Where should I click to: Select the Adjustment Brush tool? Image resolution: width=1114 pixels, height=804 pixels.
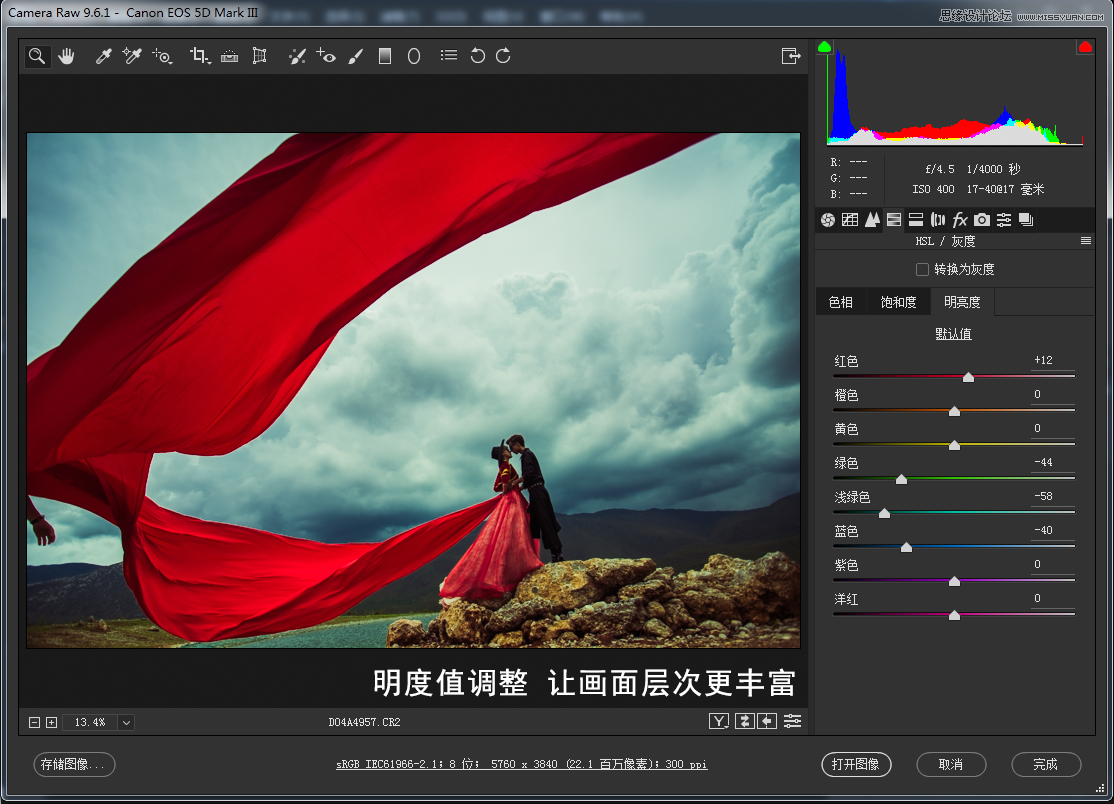pyautogui.click(x=356, y=56)
